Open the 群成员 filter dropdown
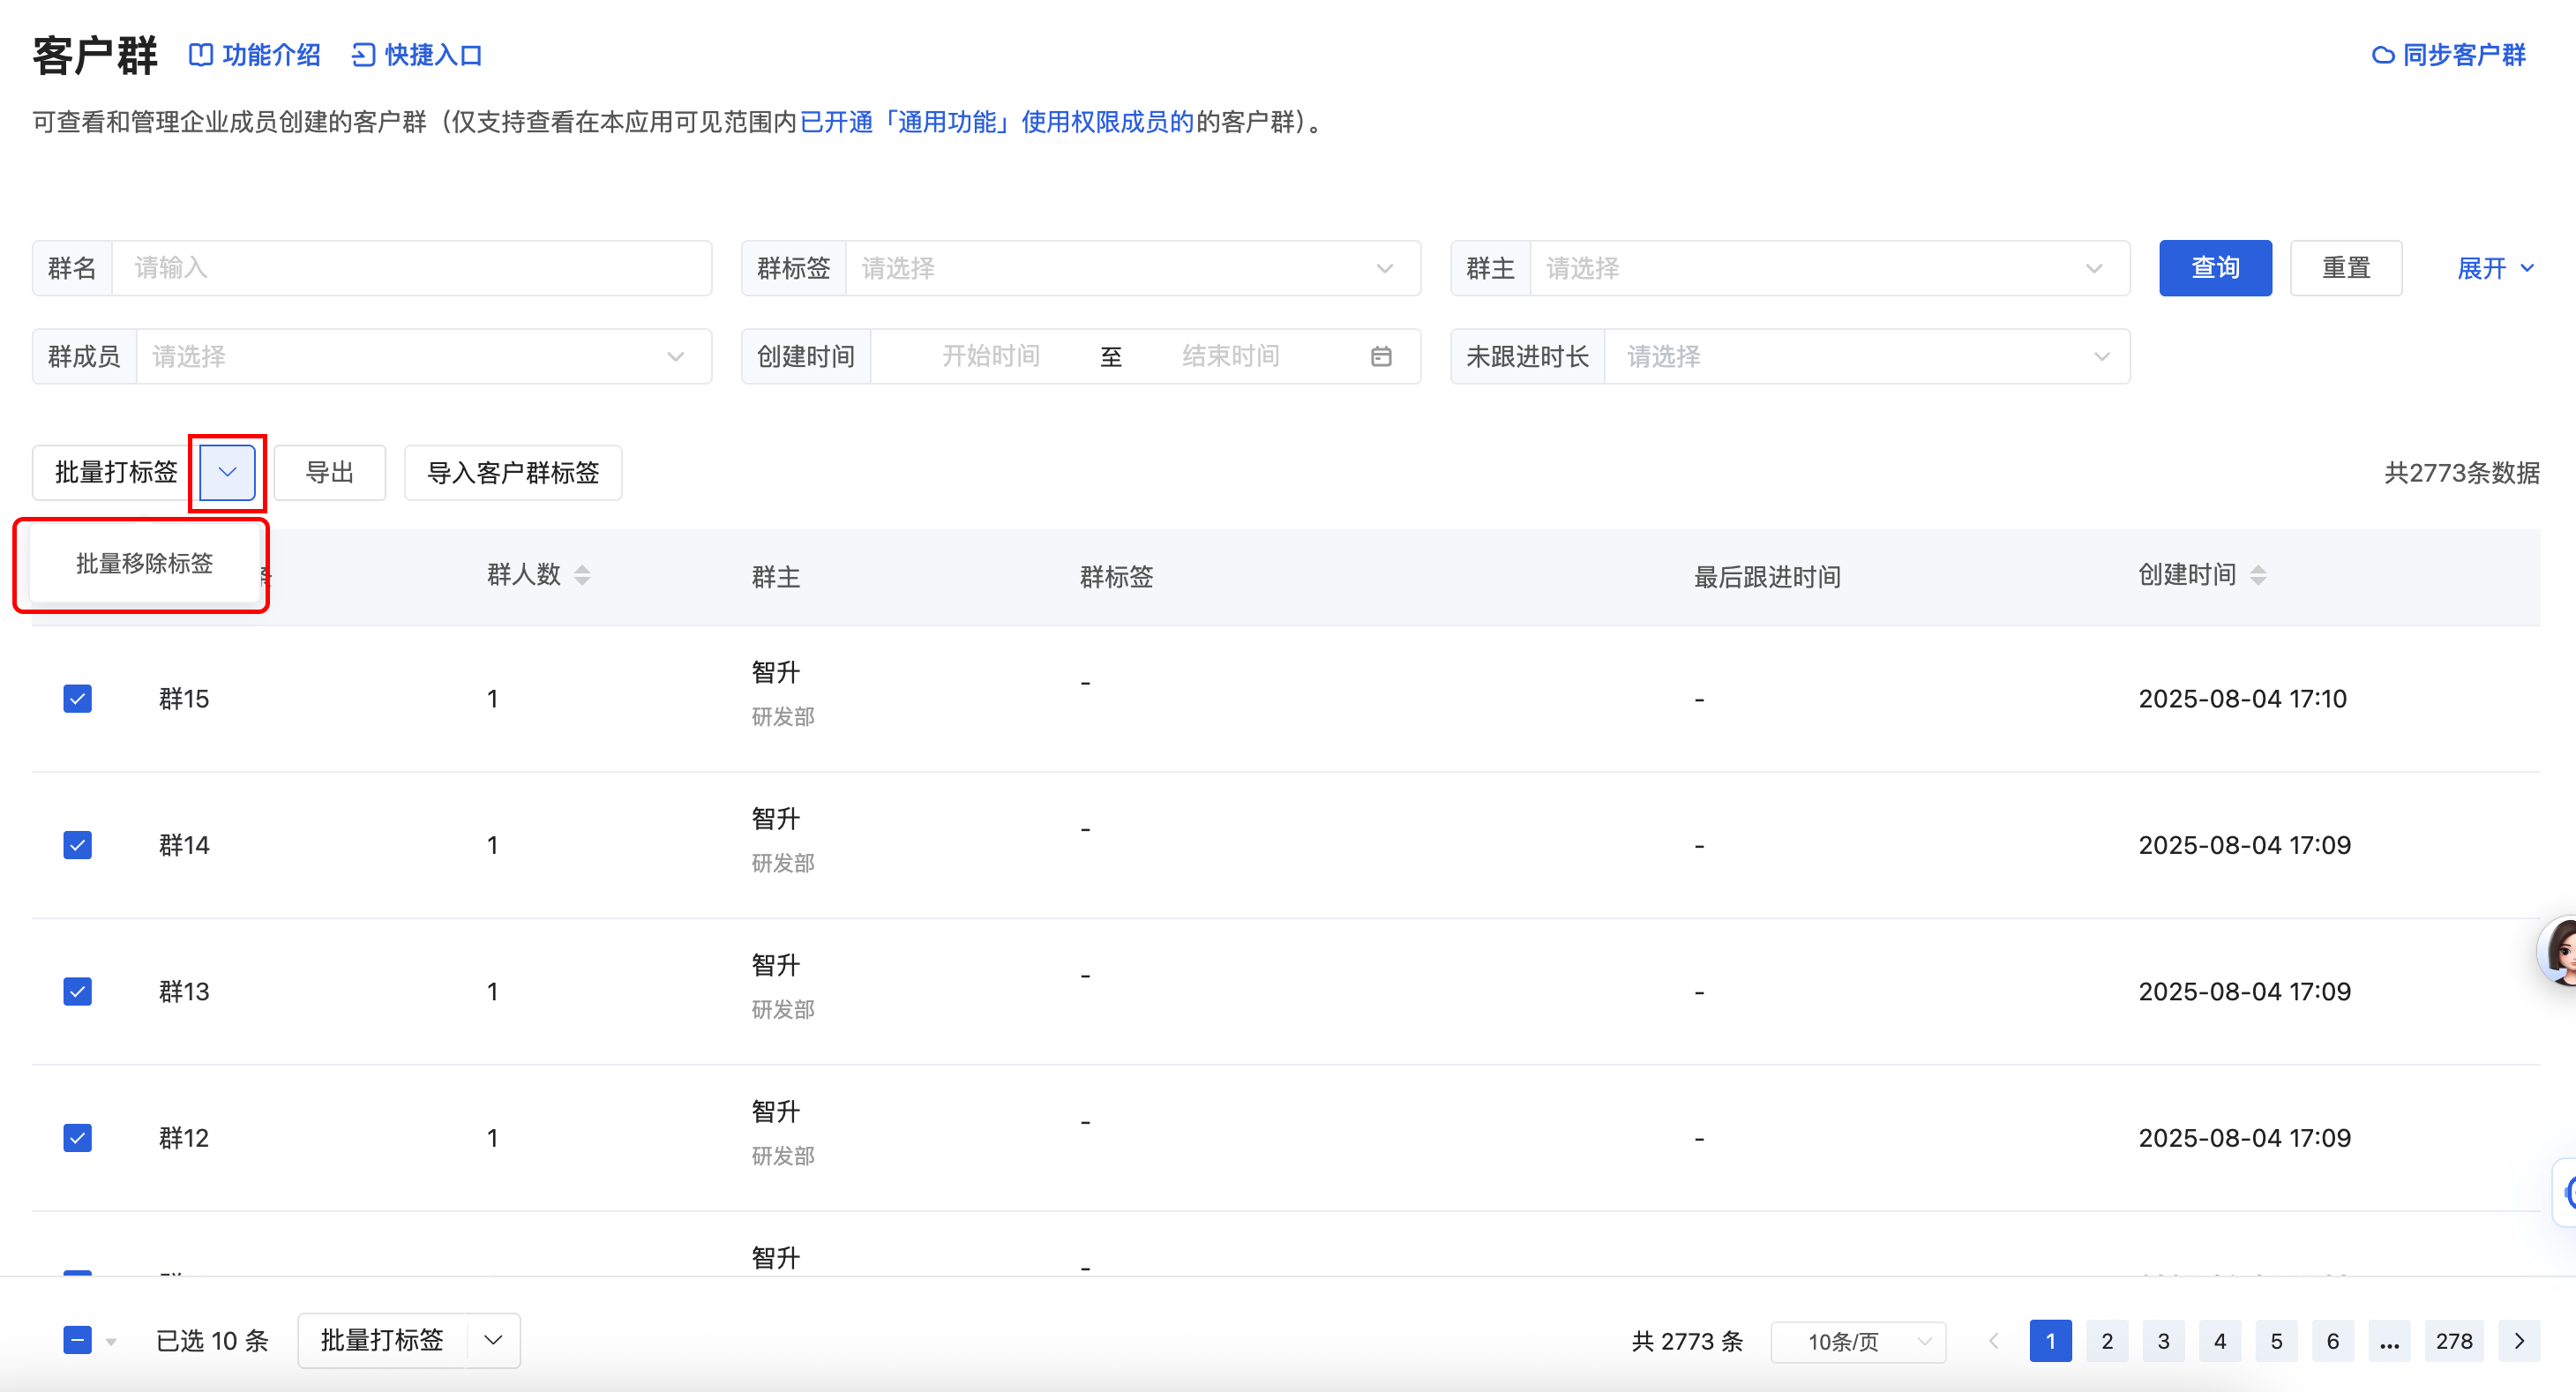 click(423, 357)
